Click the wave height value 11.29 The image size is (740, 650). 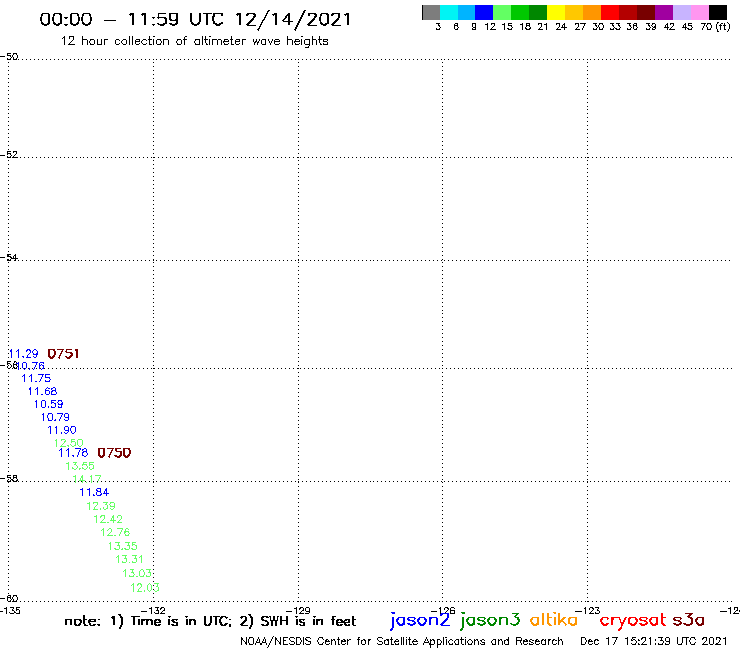(x=23, y=354)
